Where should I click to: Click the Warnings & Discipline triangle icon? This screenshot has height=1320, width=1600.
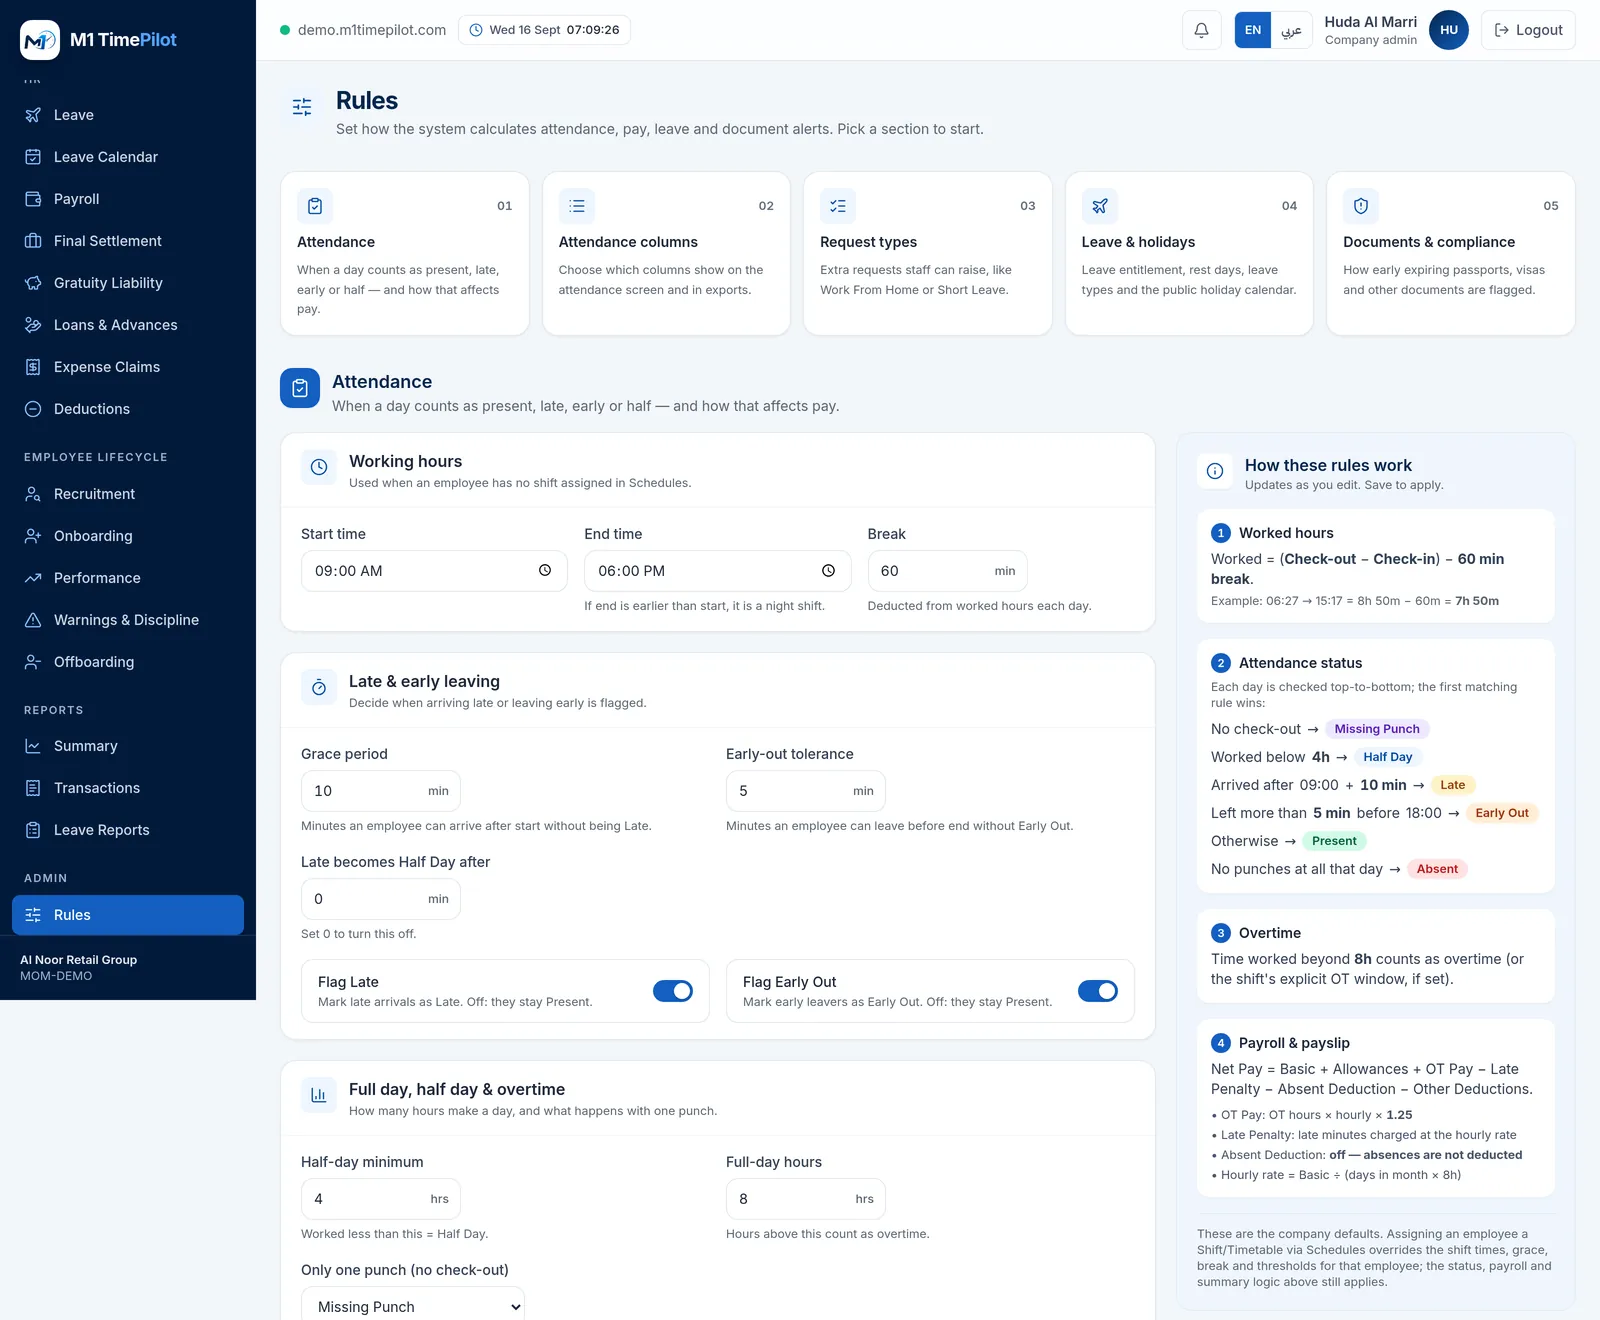pyautogui.click(x=33, y=620)
